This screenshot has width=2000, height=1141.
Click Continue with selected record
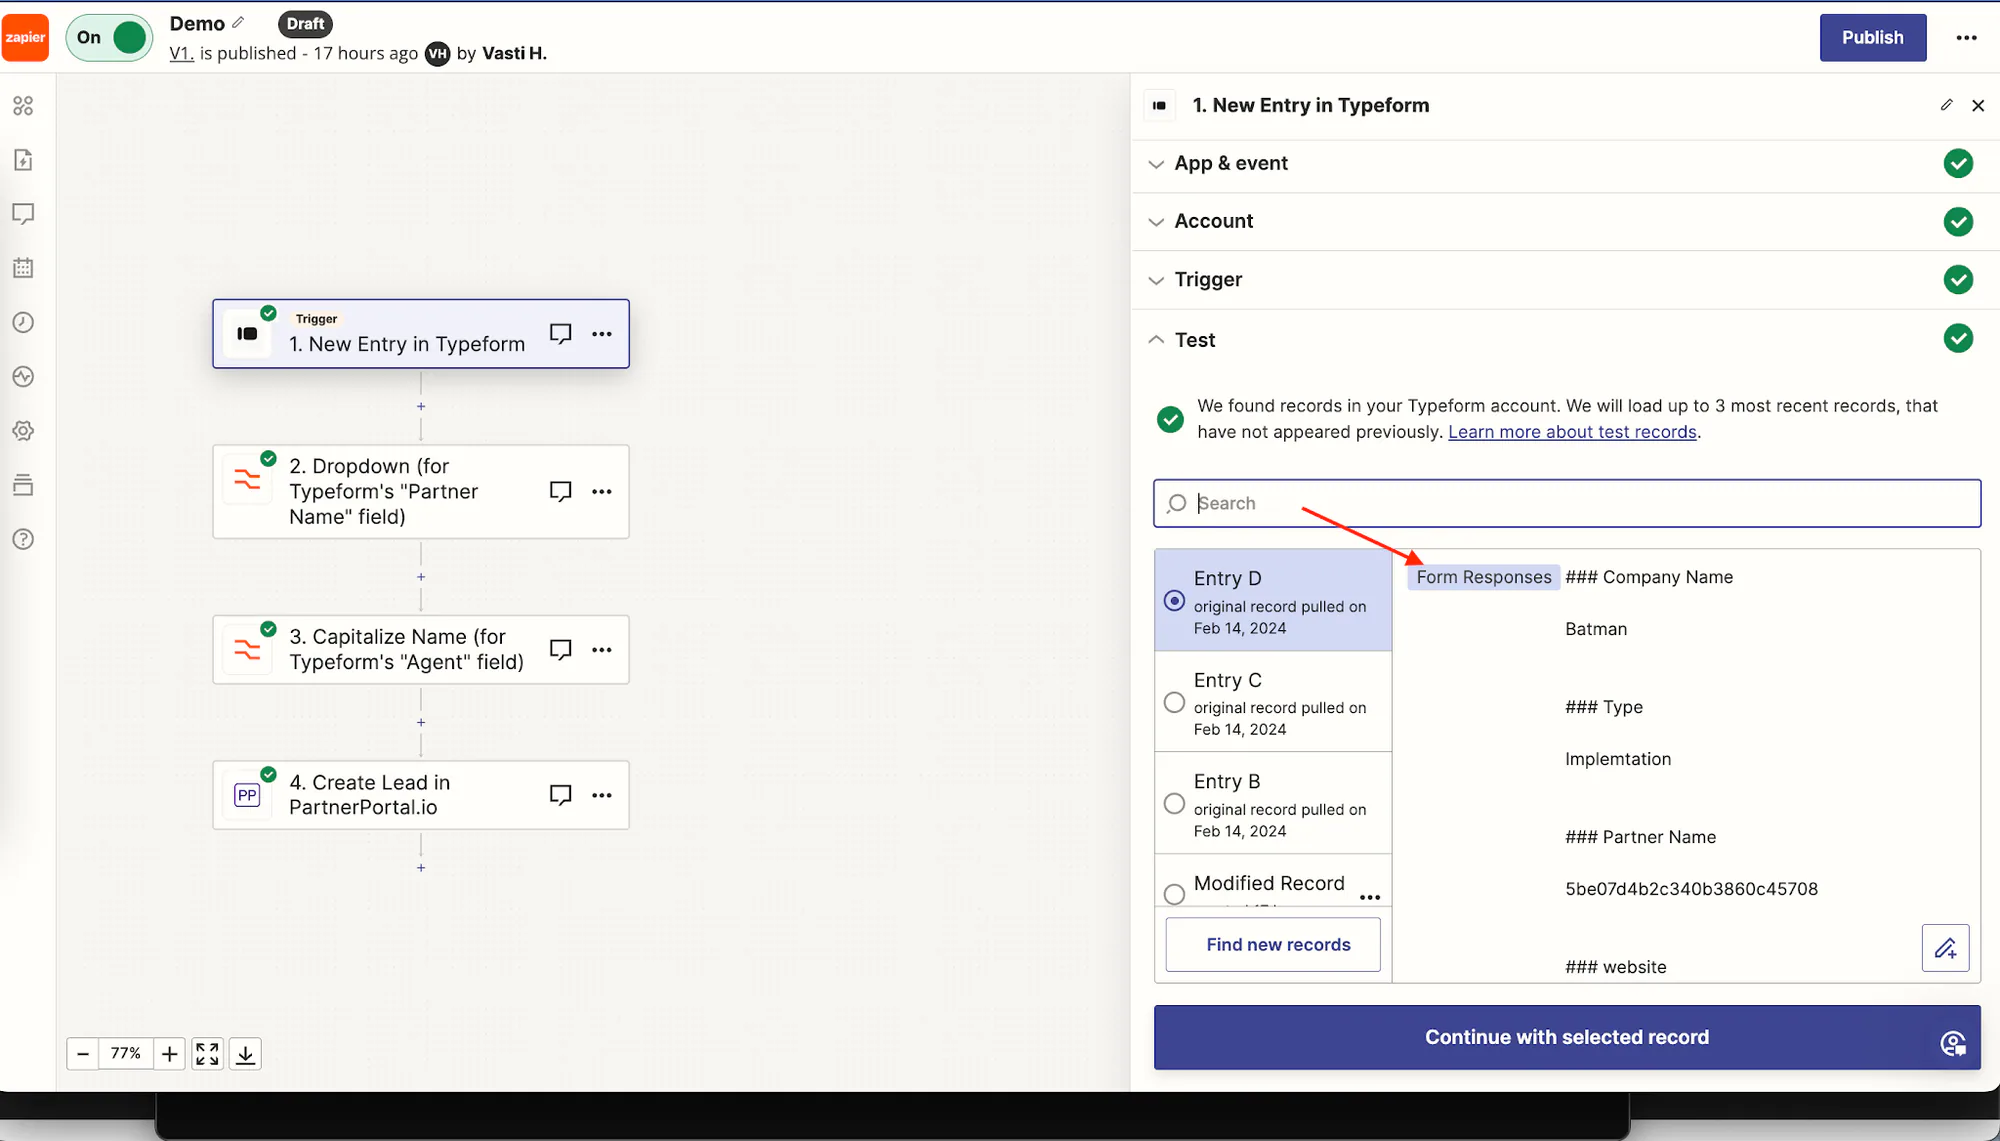pyautogui.click(x=1567, y=1037)
